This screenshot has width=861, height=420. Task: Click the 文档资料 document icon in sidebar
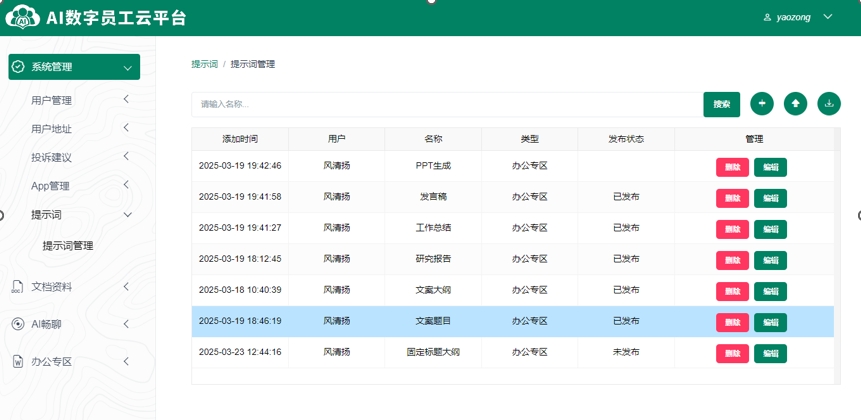[x=17, y=287]
